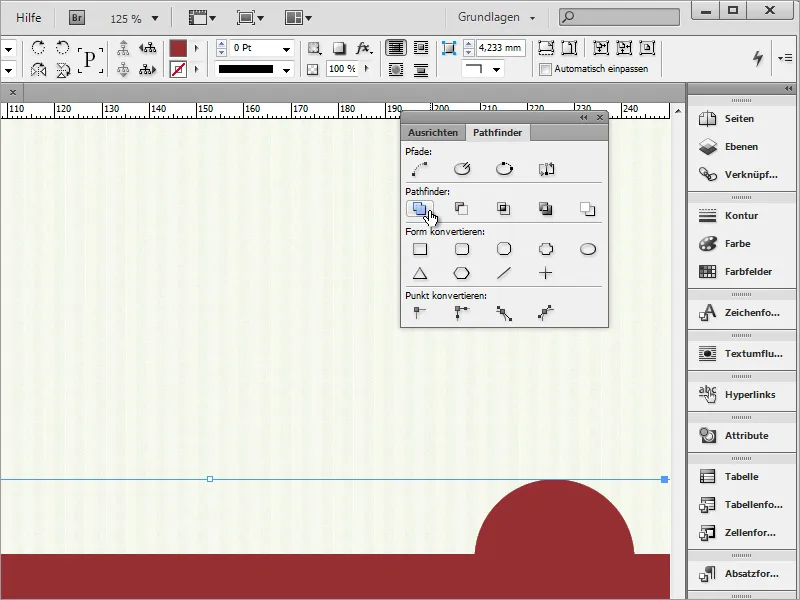Click the Open Path icon under Pfade
The width and height of the screenshot is (800, 600).
click(x=462, y=168)
